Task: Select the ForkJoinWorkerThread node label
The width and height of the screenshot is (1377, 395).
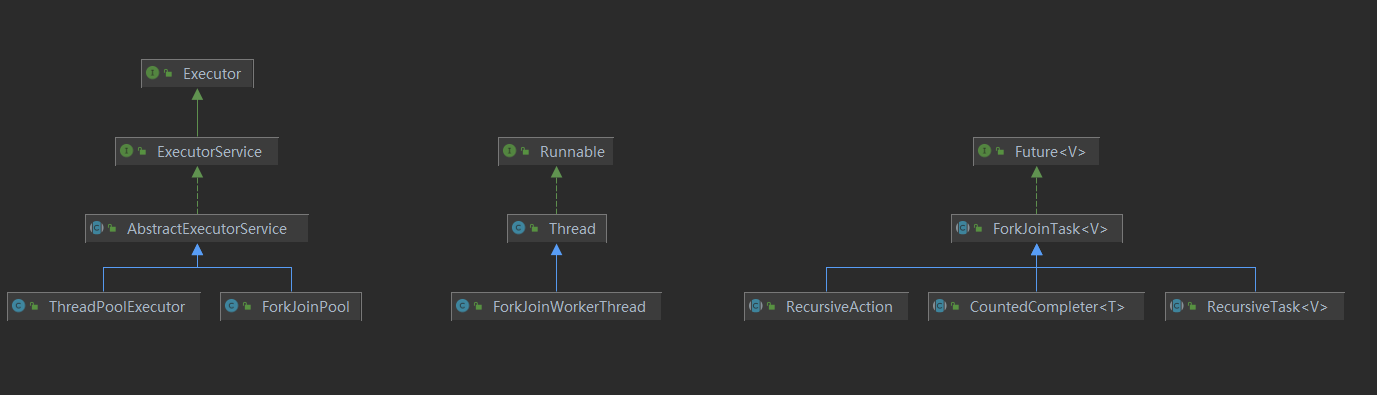Action: (x=569, y=307)
